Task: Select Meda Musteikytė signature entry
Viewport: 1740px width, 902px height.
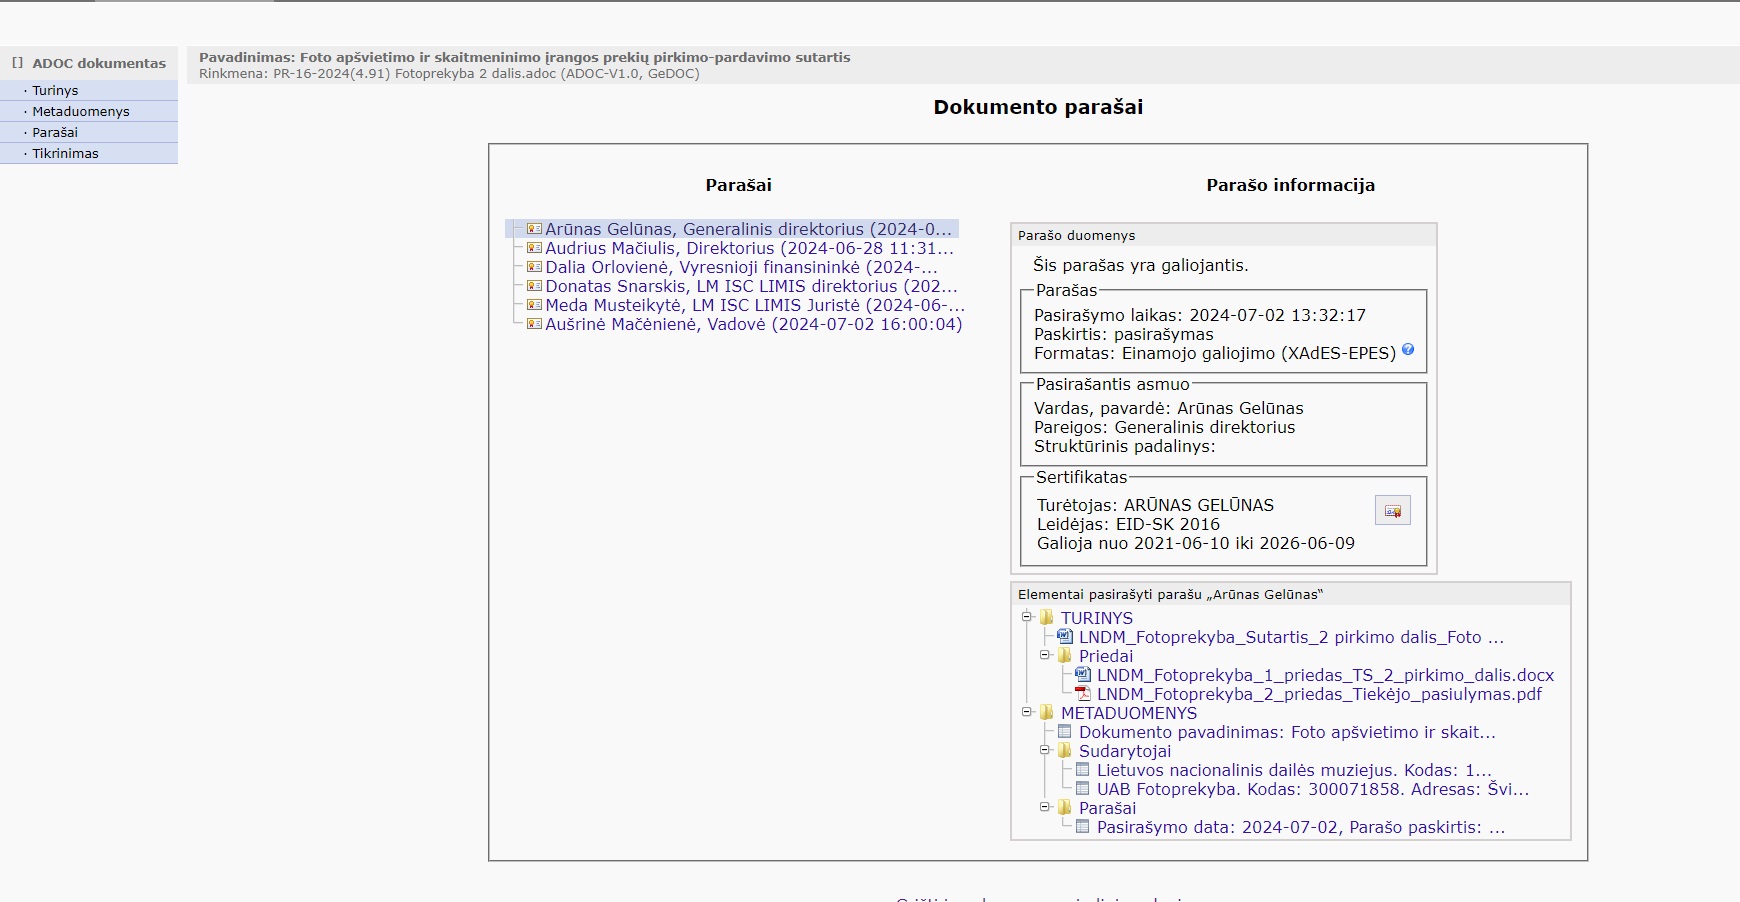Action: (x=754, y=305)
